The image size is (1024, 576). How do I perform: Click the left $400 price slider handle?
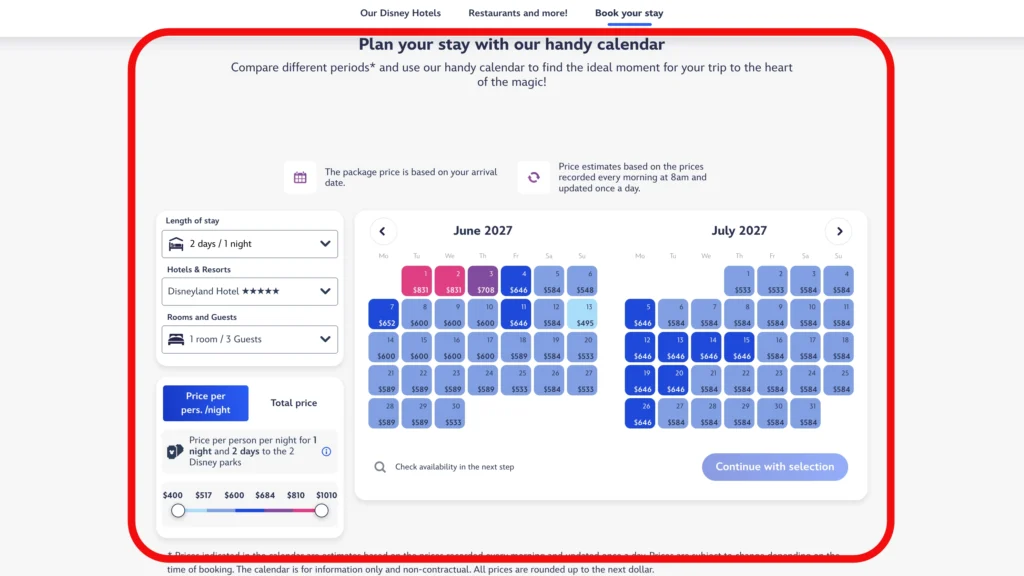coord(178,511)
